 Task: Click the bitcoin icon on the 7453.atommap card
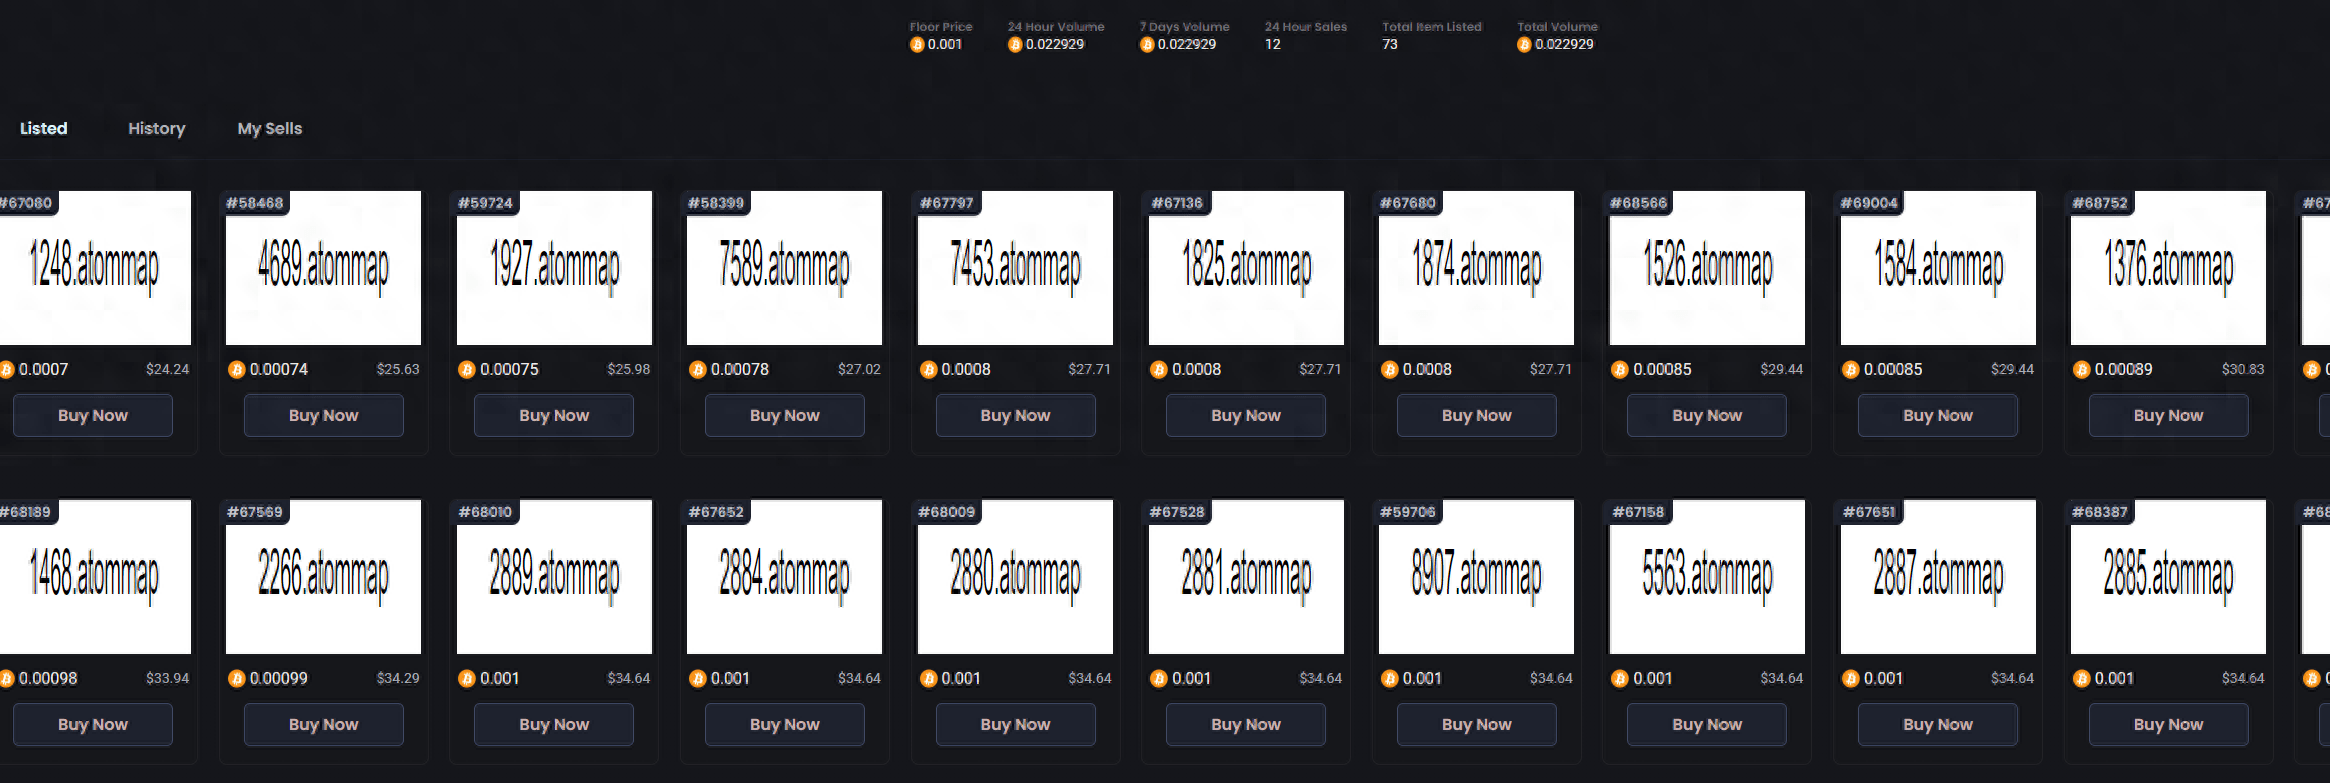[x=929, y=370]
